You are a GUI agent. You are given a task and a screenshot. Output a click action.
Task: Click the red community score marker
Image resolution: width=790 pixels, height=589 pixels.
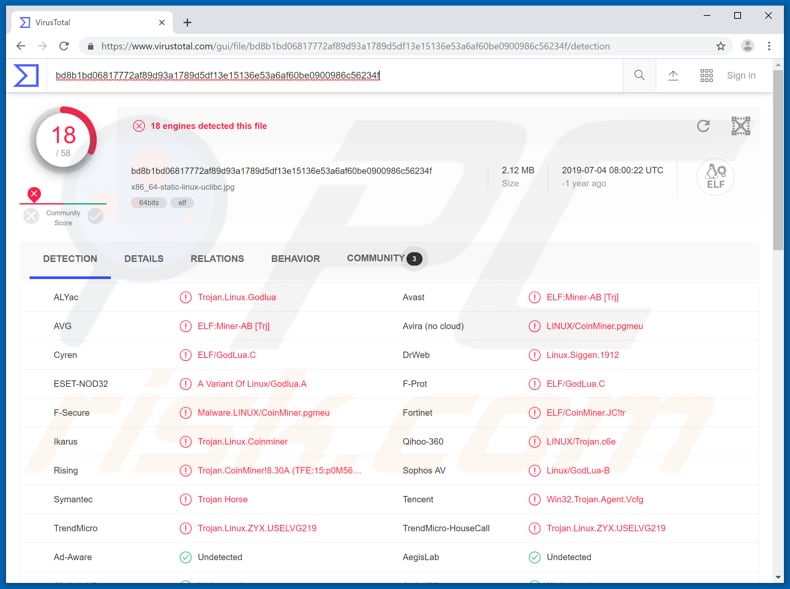[x=34, y=194]
